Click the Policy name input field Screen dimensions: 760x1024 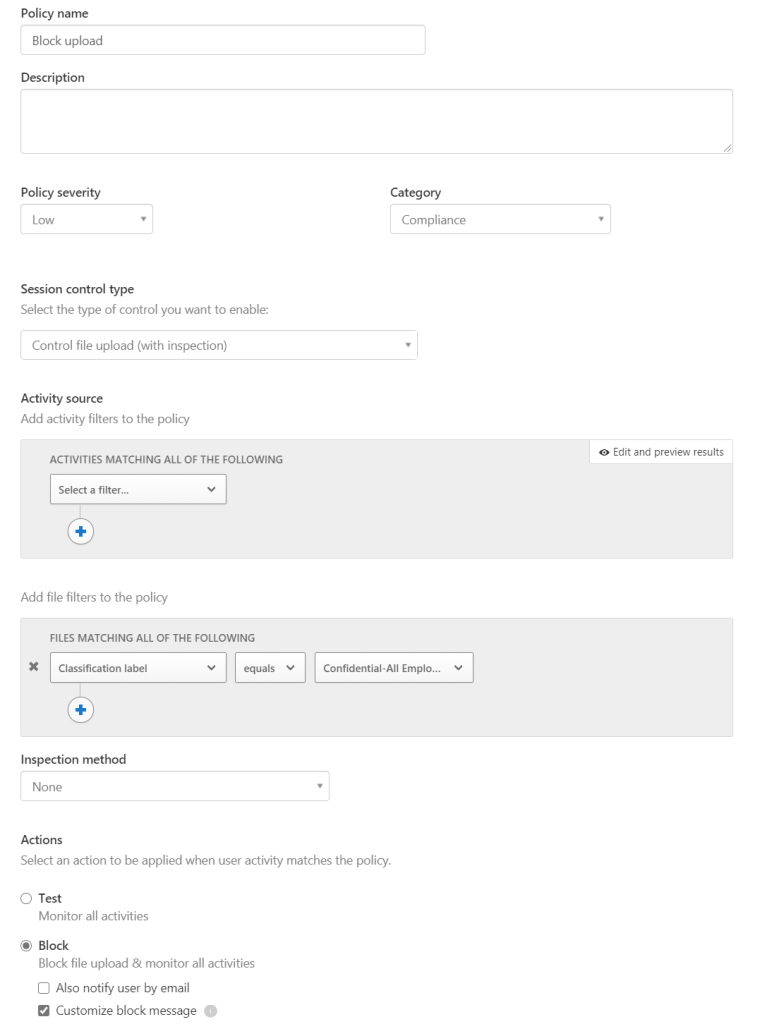223,41
